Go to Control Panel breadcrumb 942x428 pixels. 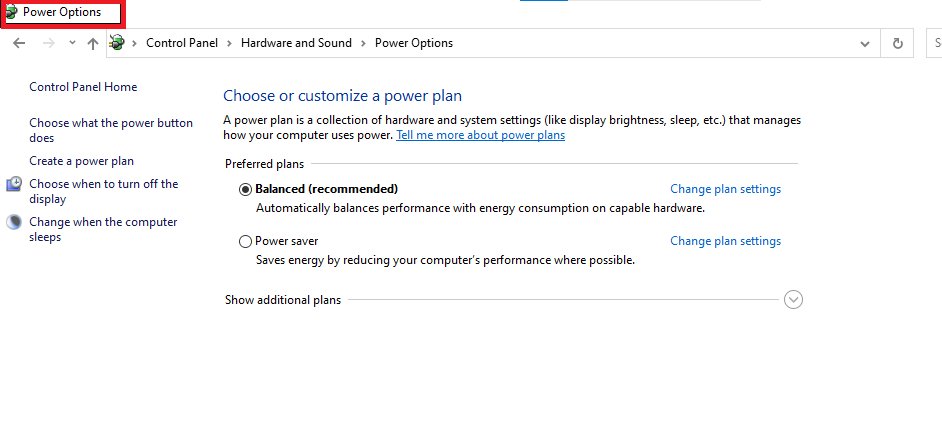(x=182, y=43)
